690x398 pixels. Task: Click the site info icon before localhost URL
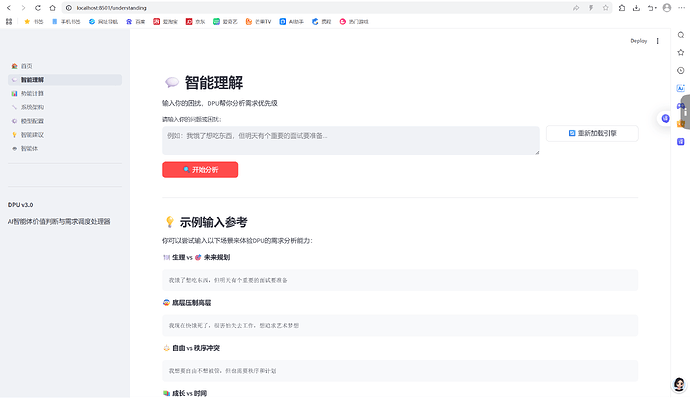click(x=69, y=8)
